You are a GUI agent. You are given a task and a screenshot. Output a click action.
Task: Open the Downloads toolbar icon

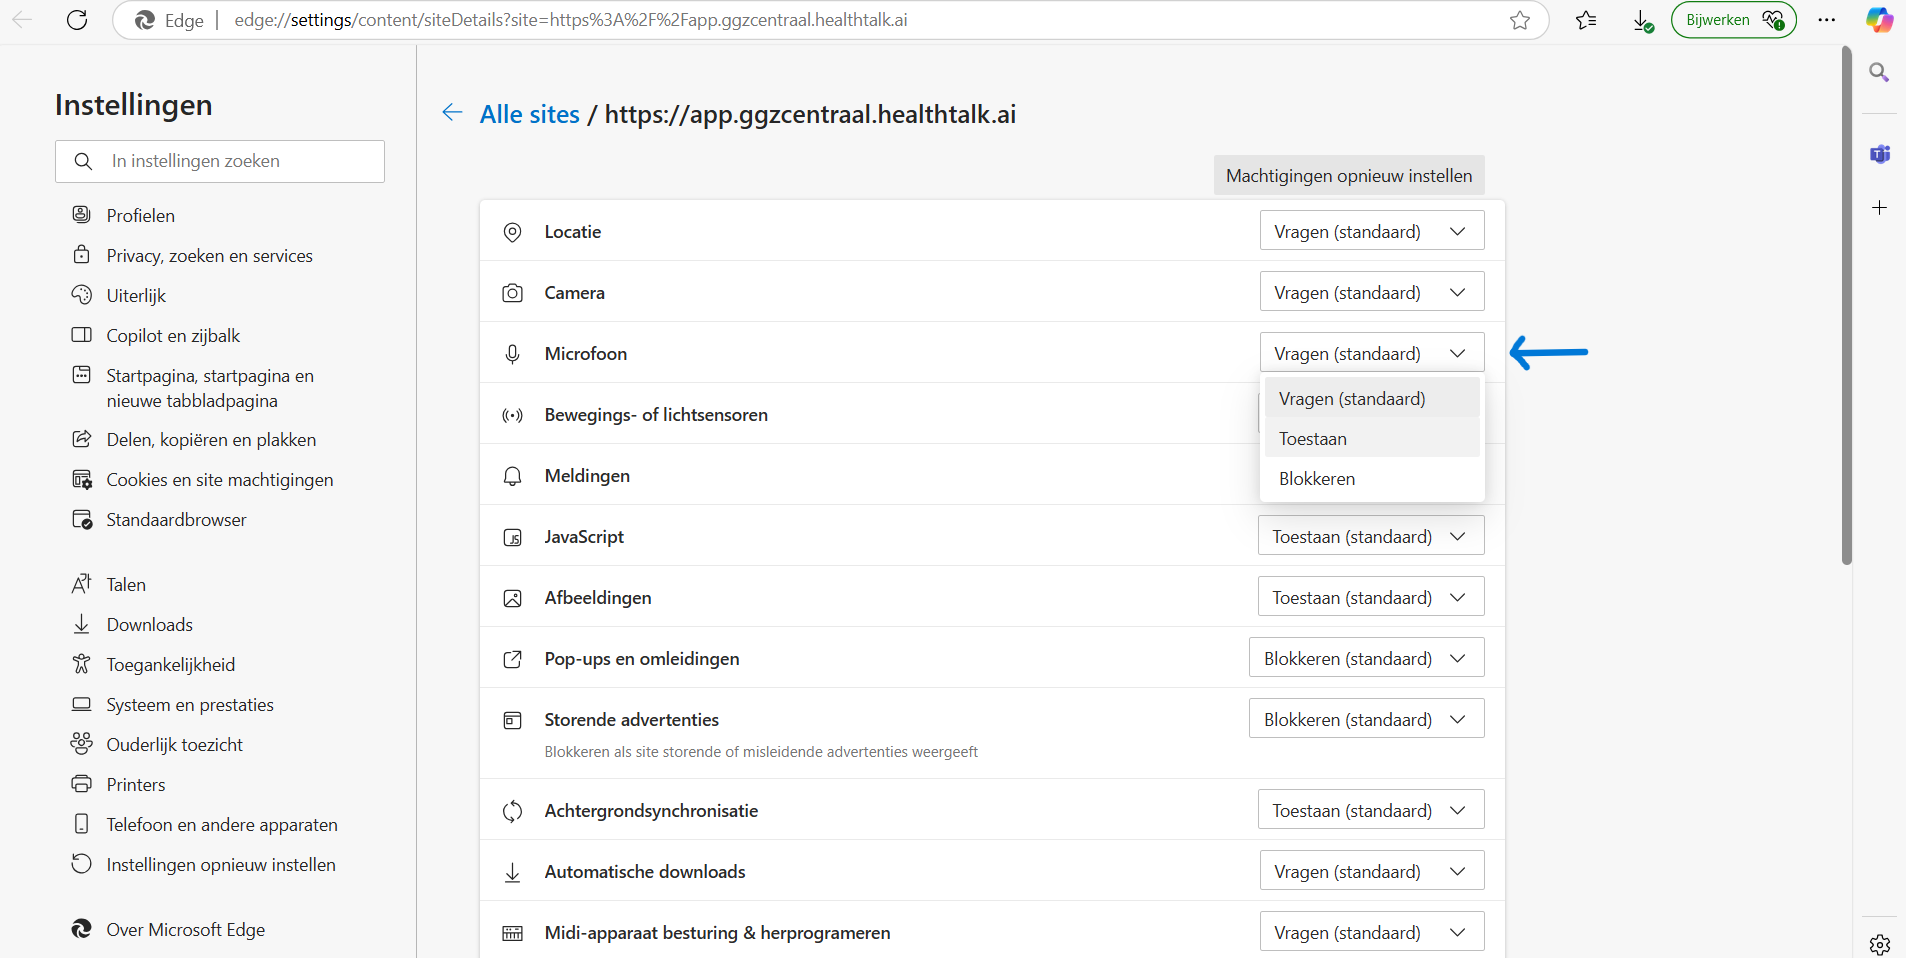1642,20
